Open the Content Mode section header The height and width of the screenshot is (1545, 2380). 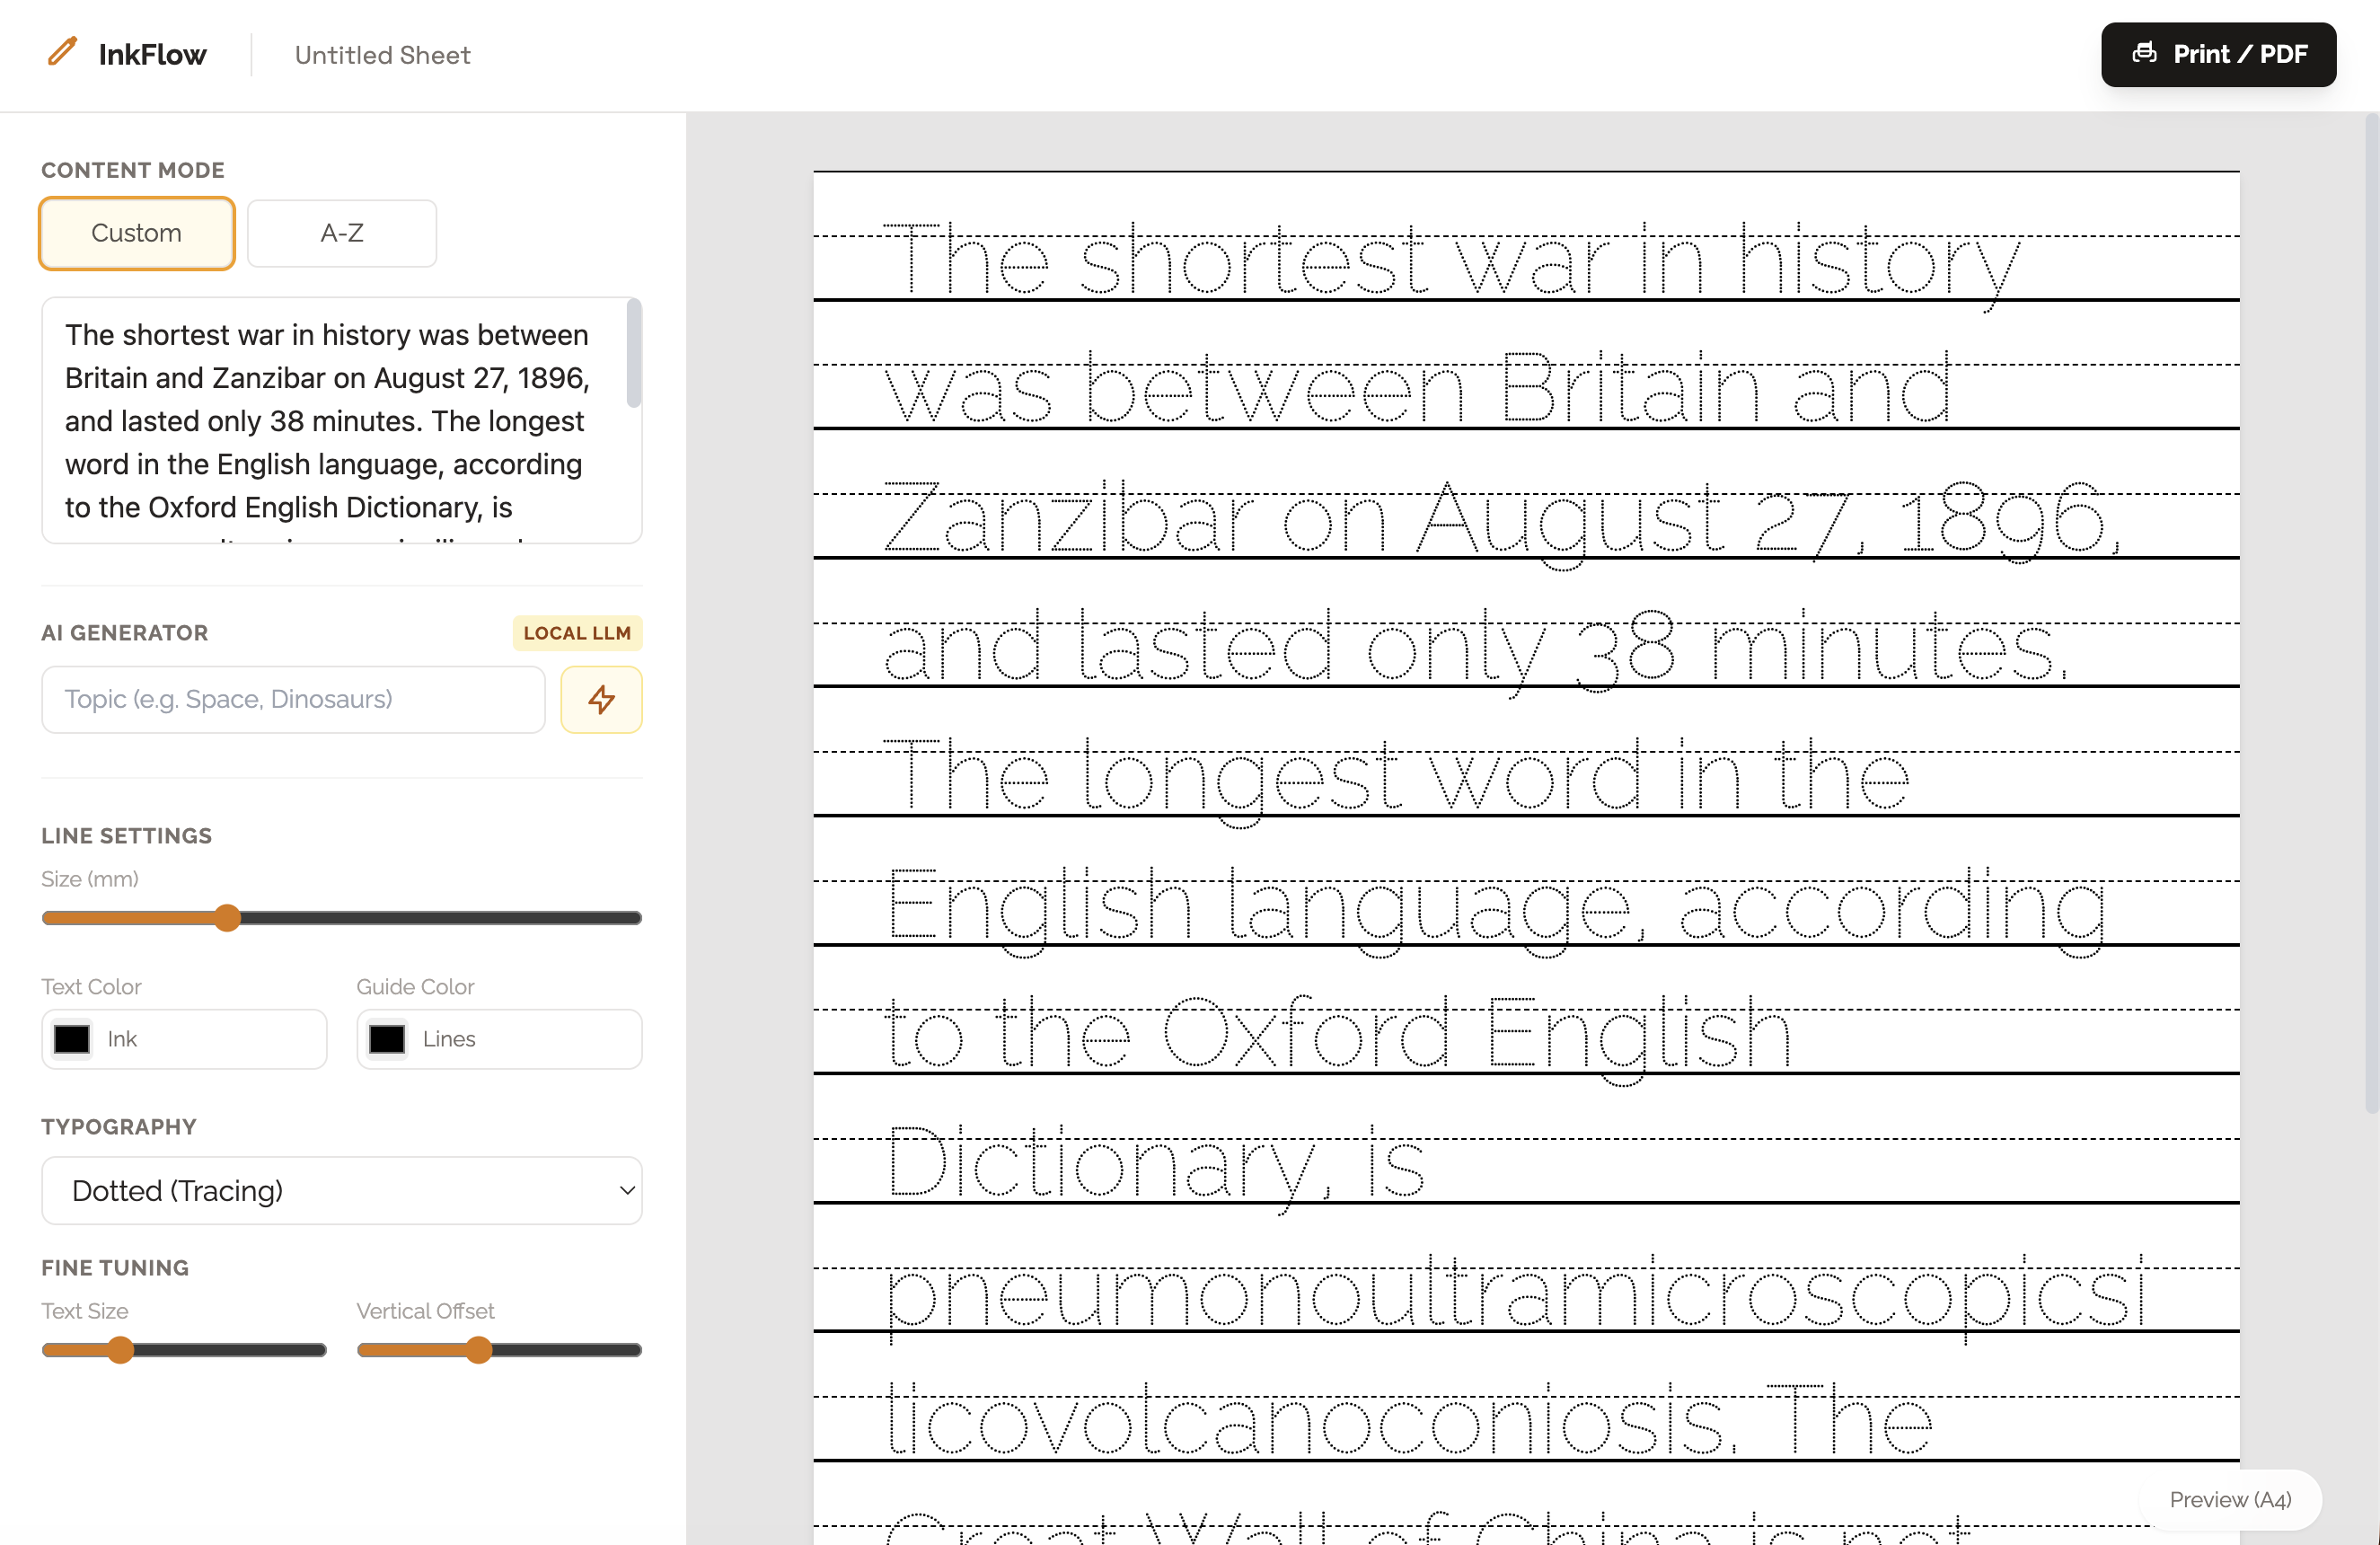tap(132, 169)
